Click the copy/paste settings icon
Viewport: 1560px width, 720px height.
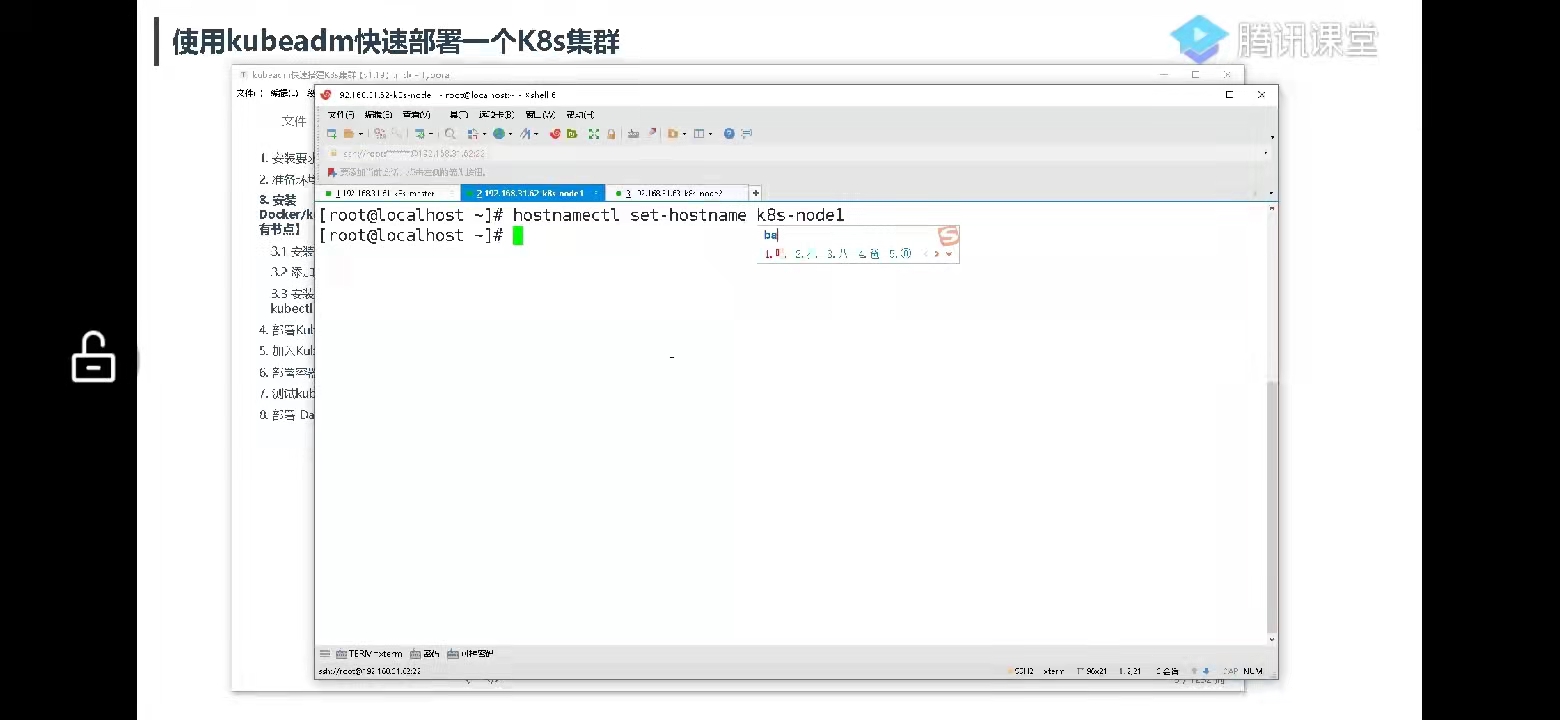click(473, 134)
